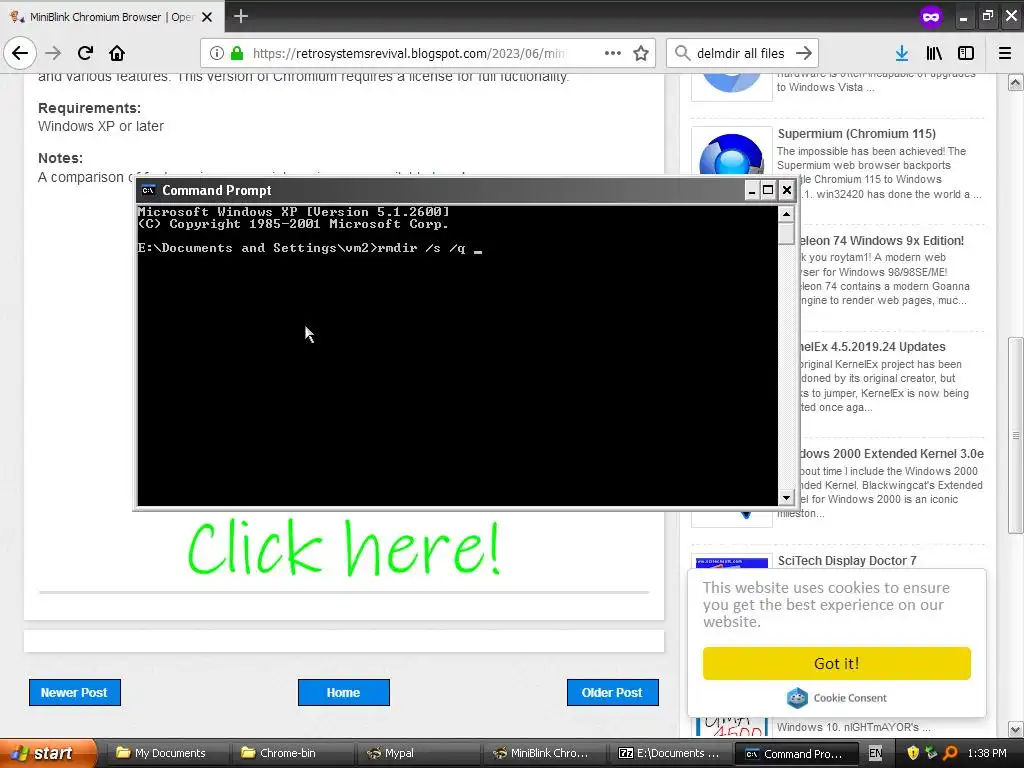Click the orange magnifier tray icon
Viewport: 1024px width, 768px height.
click(950, 753)
